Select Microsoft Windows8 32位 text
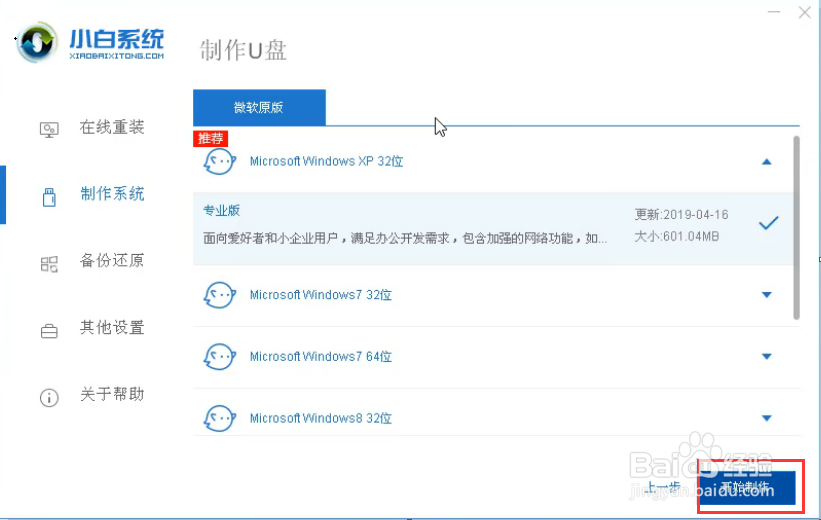Viewport: 821px width, 520px height. coord(320,418)
